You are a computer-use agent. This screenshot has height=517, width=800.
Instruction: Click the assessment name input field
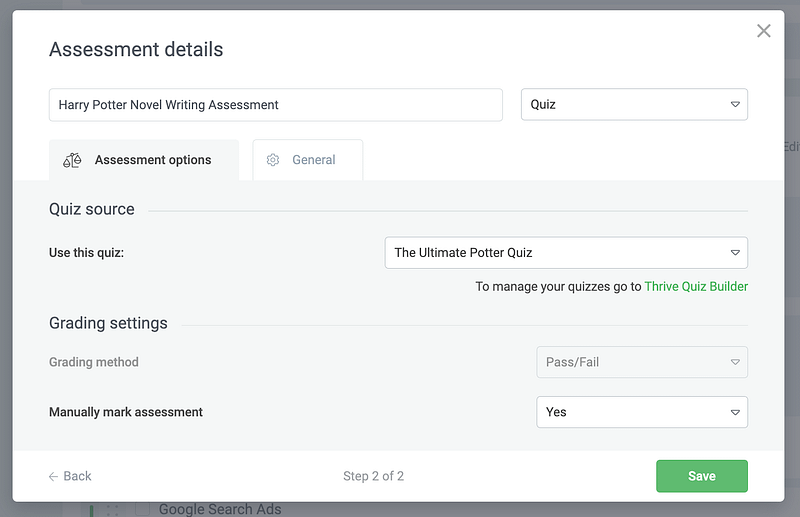(275, 105)
